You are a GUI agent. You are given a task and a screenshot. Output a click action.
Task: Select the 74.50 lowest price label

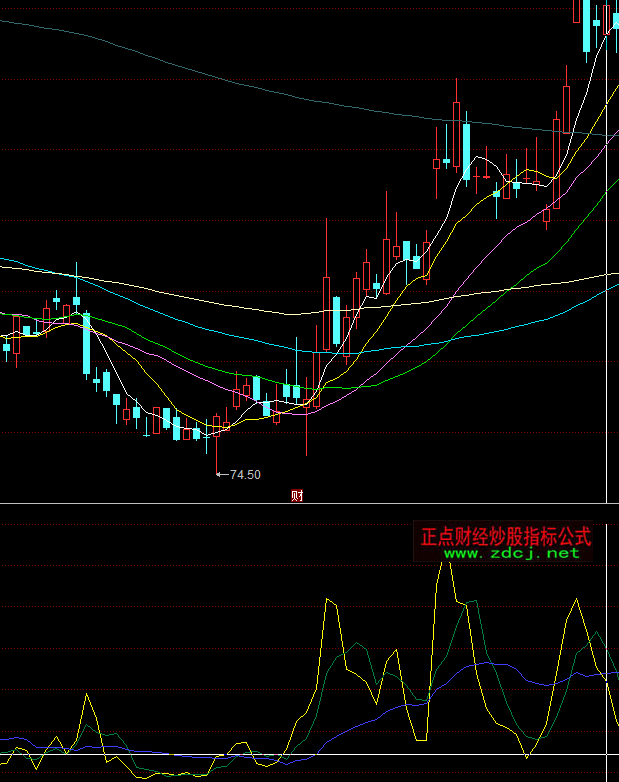pyautogui.click(x=245, y=474)
